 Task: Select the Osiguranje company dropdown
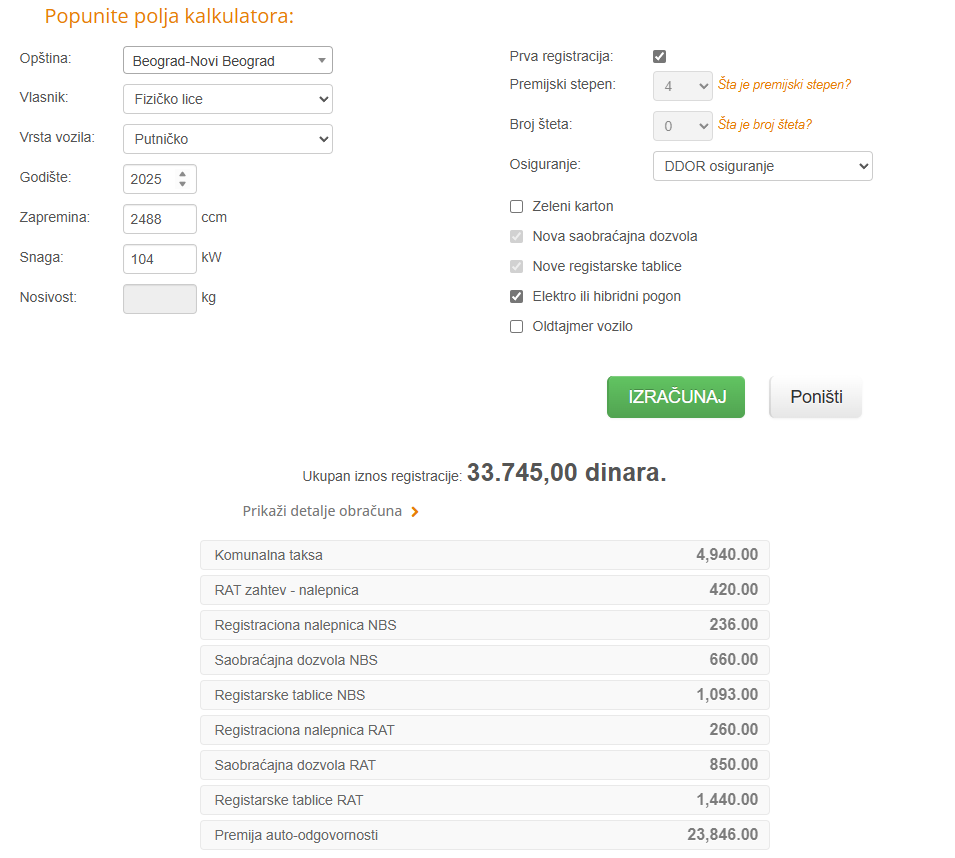pos(762,166)
